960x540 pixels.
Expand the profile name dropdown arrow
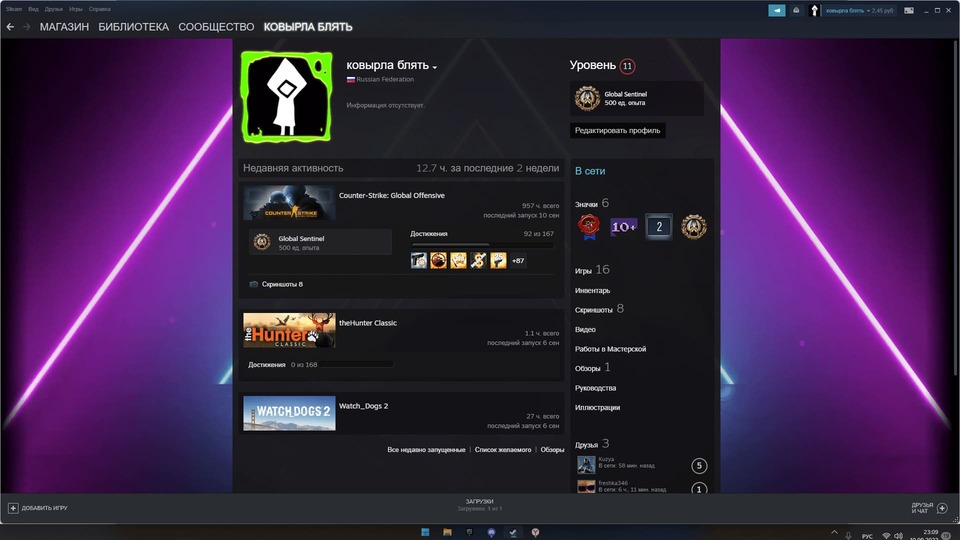(x=435, y=67)
